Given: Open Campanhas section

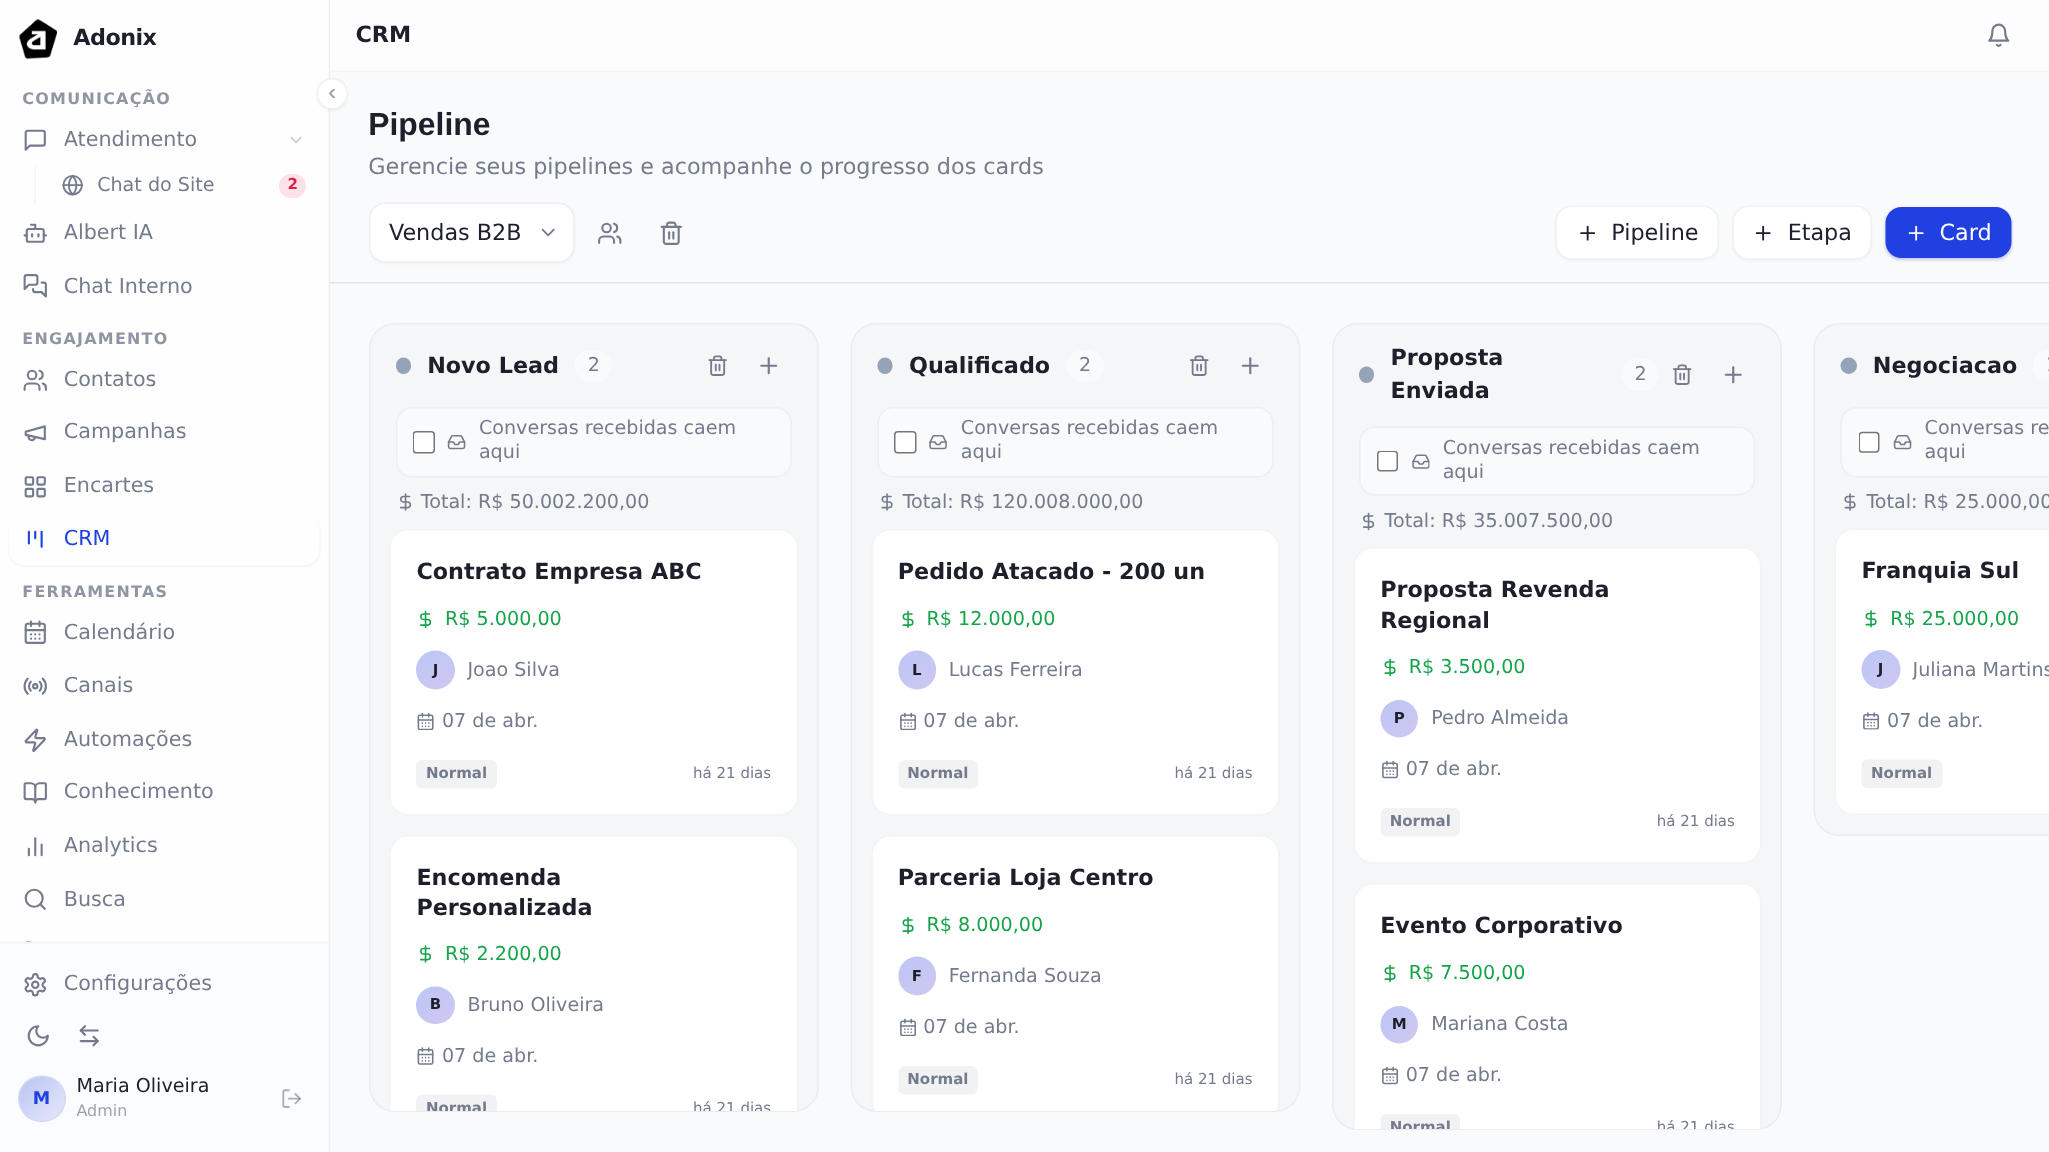Looking at the screenshot, I should click(165, 432).
